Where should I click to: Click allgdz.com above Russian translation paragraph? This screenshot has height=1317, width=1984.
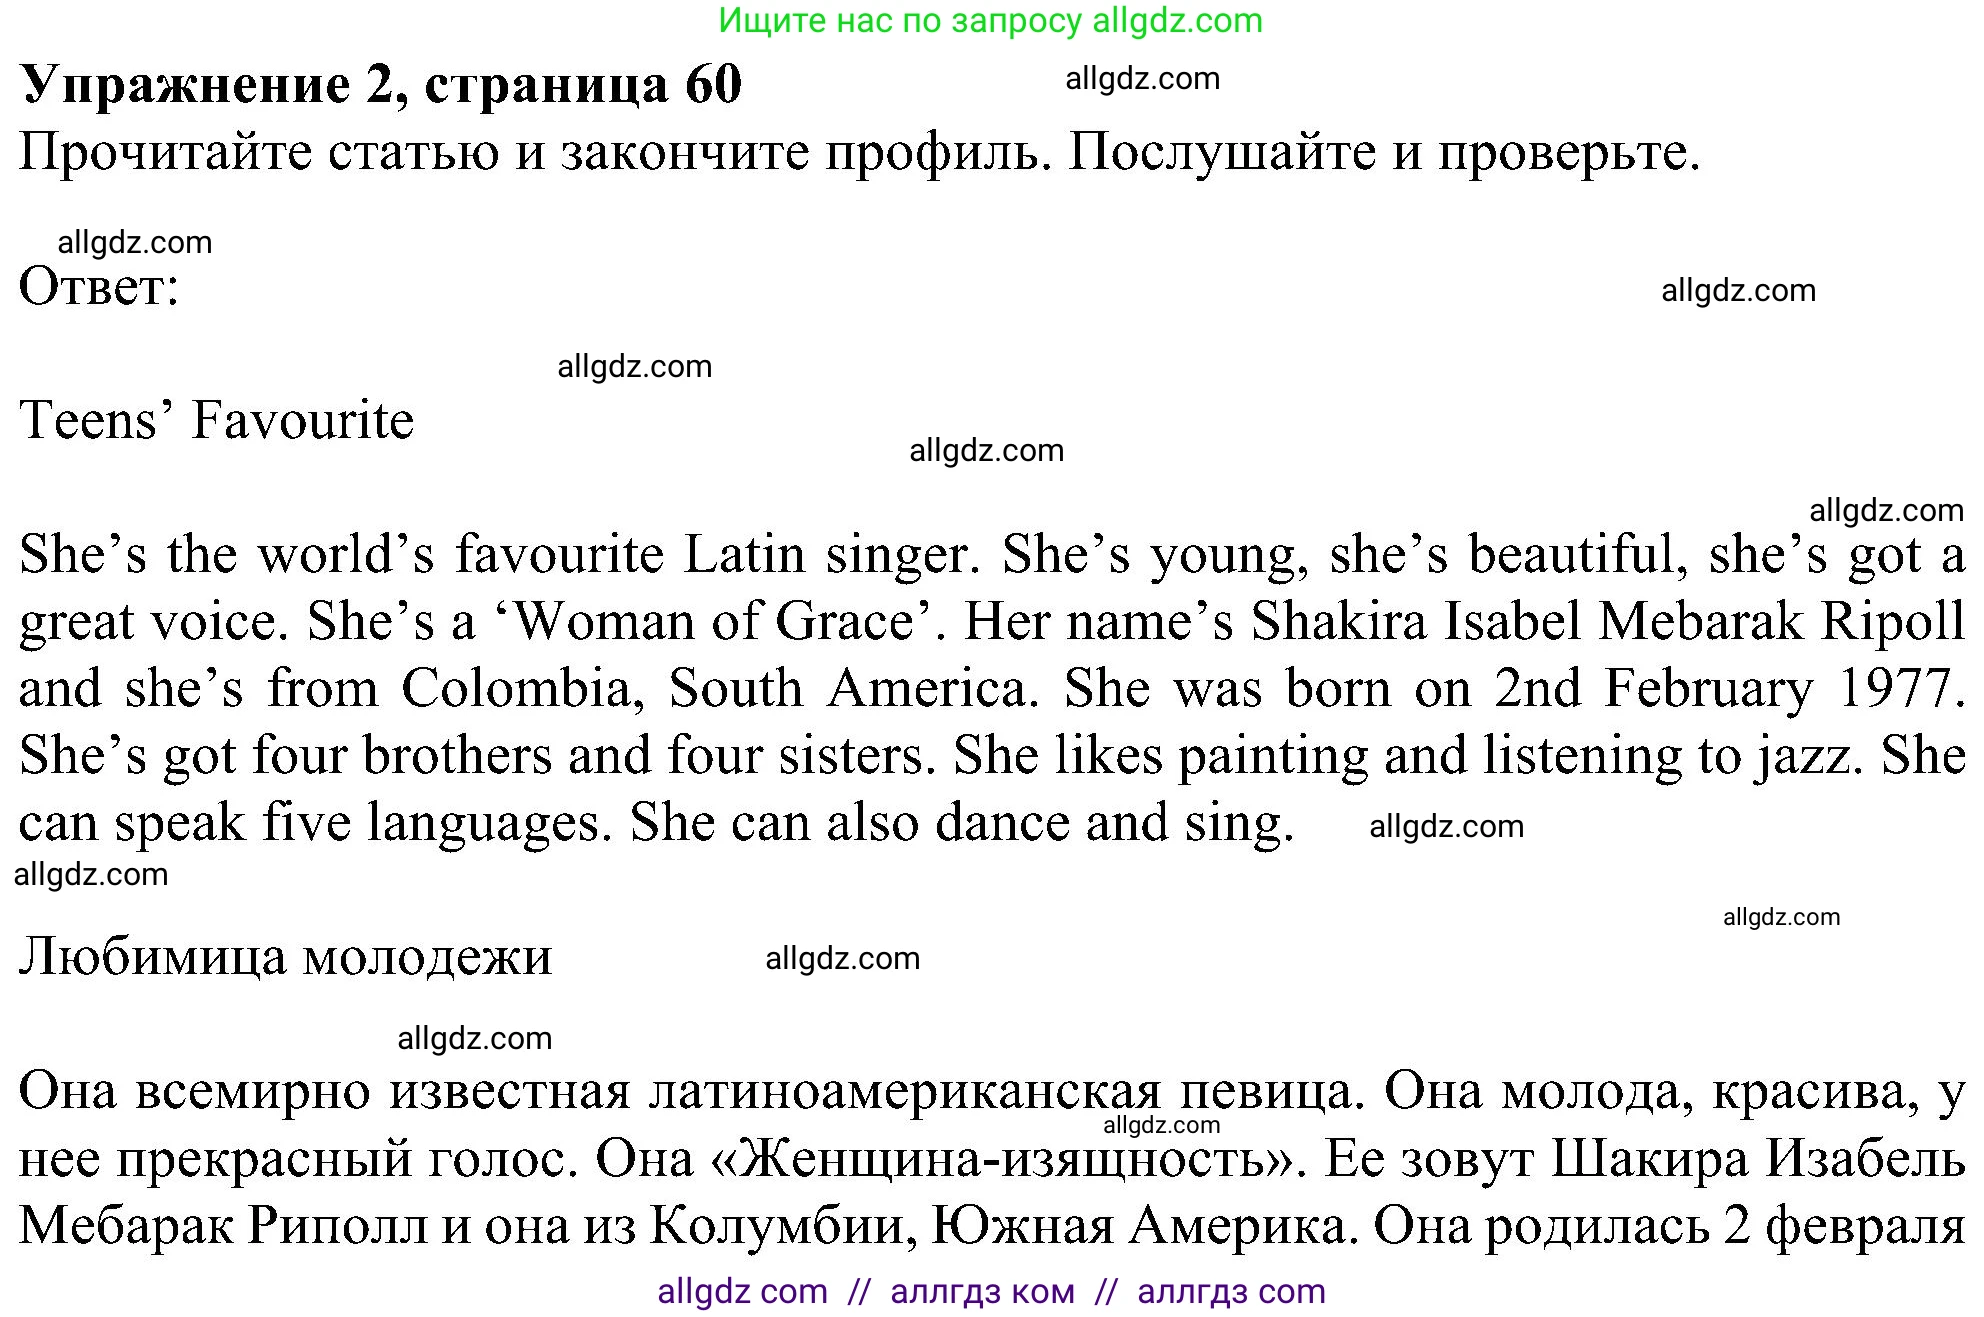tap(473, 1038)
